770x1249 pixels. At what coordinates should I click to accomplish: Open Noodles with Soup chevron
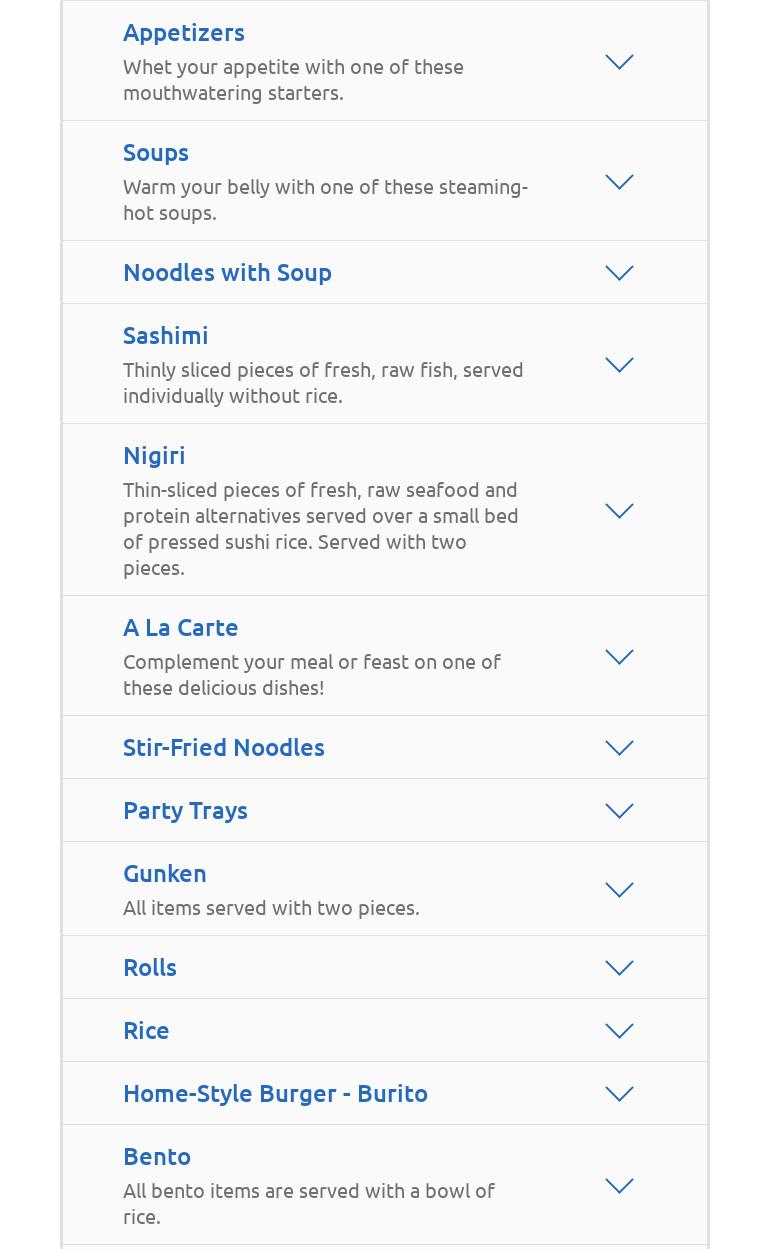click(x=619, y=273)
